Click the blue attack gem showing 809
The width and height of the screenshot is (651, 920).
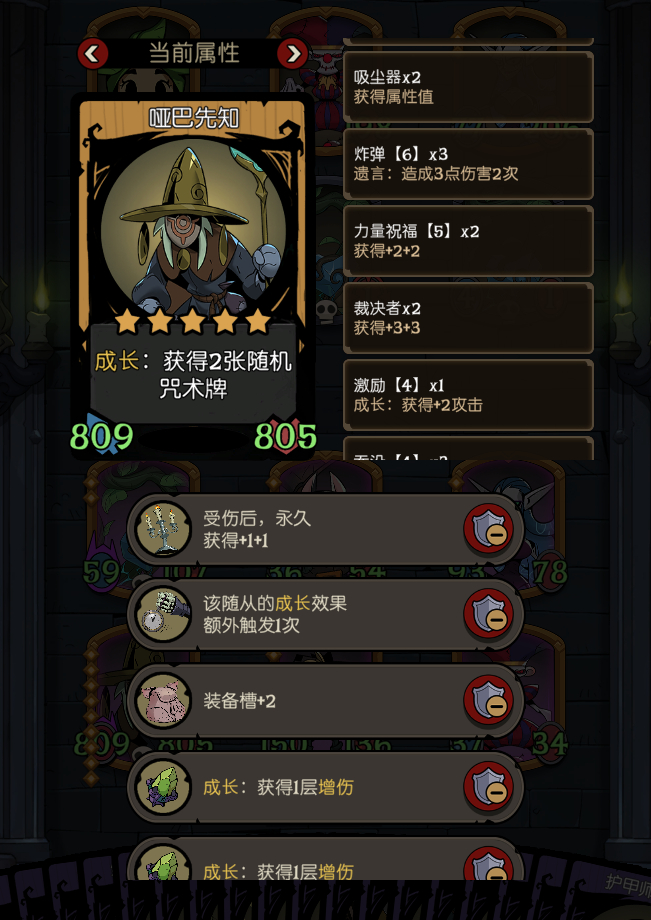pyautogui.click(x=101, y=436)
